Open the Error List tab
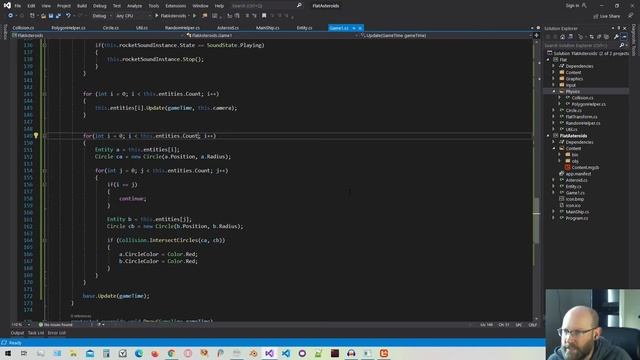Screen dimensions: 640x360 point(57,333)
